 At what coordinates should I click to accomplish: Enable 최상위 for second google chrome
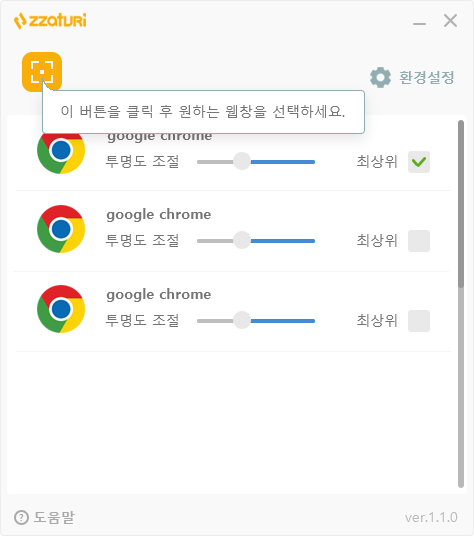[419, 241]
